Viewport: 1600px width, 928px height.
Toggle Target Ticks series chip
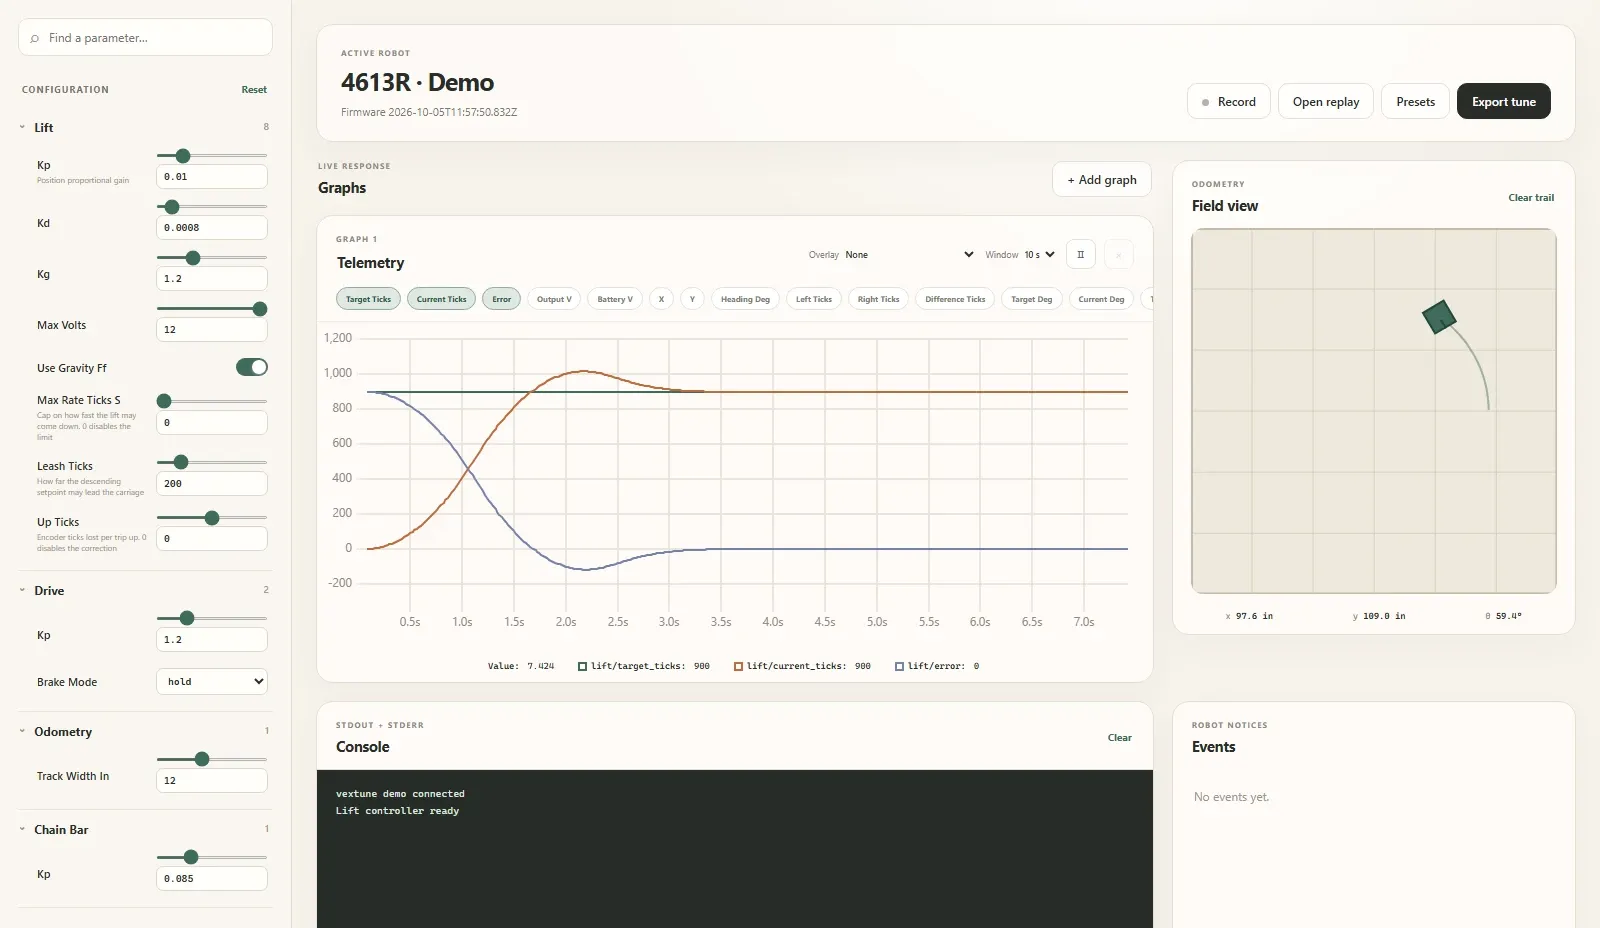point(368,299)
